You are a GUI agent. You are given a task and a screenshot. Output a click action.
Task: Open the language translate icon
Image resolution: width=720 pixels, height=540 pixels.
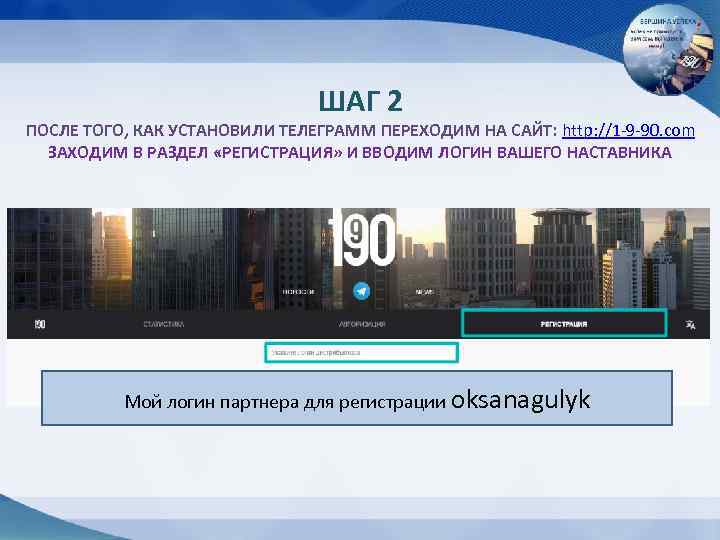[690, 325]
